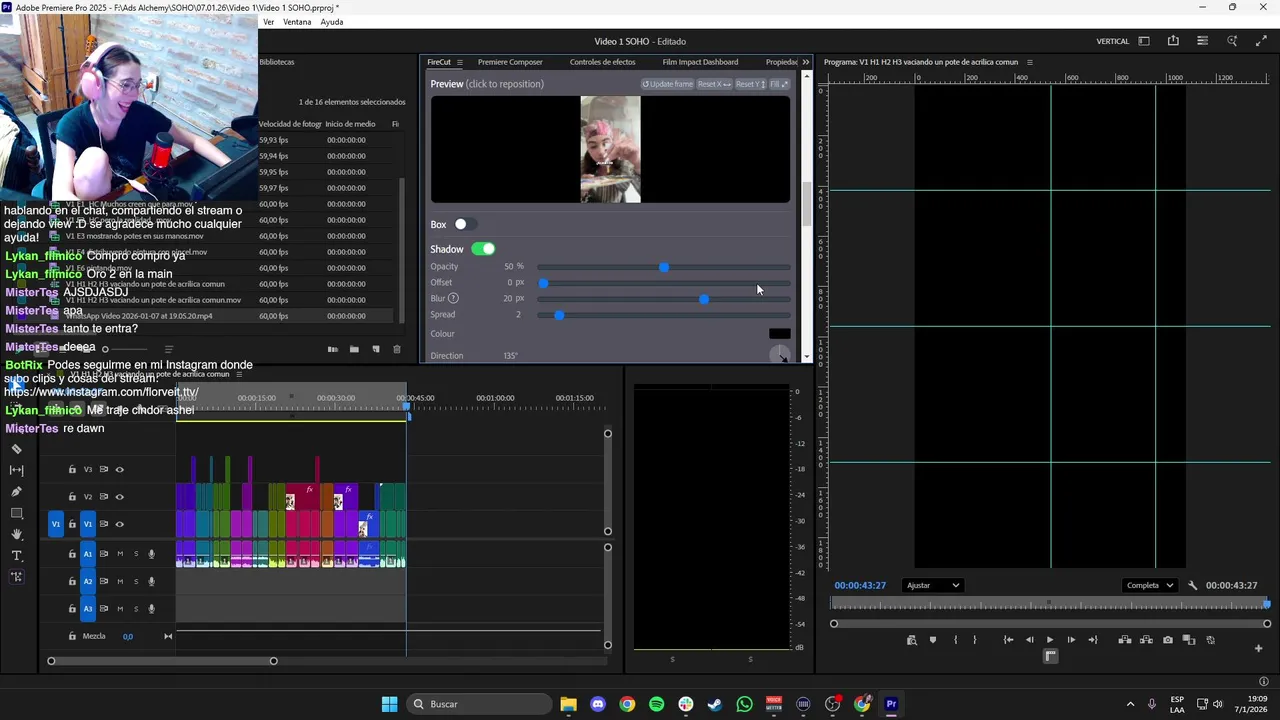Export a frame with the camera icon
The image size is (1280, 720).
[1168, 640]
